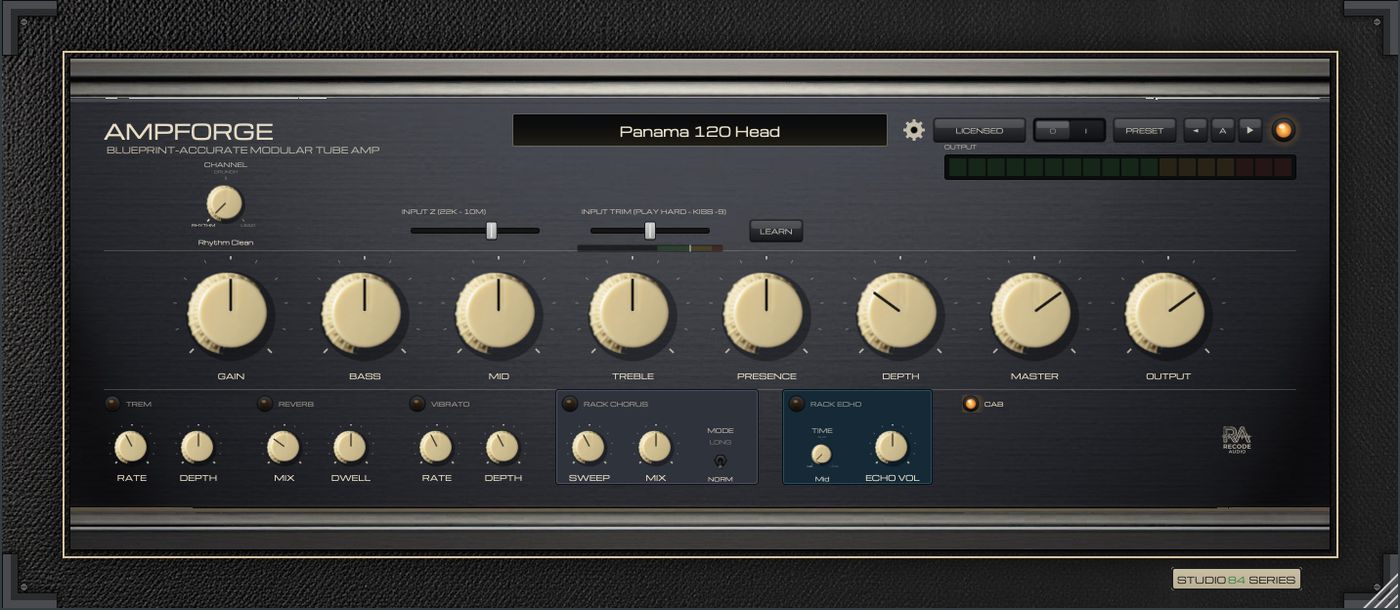Switch to the I position button

(x=1087, y=130)
